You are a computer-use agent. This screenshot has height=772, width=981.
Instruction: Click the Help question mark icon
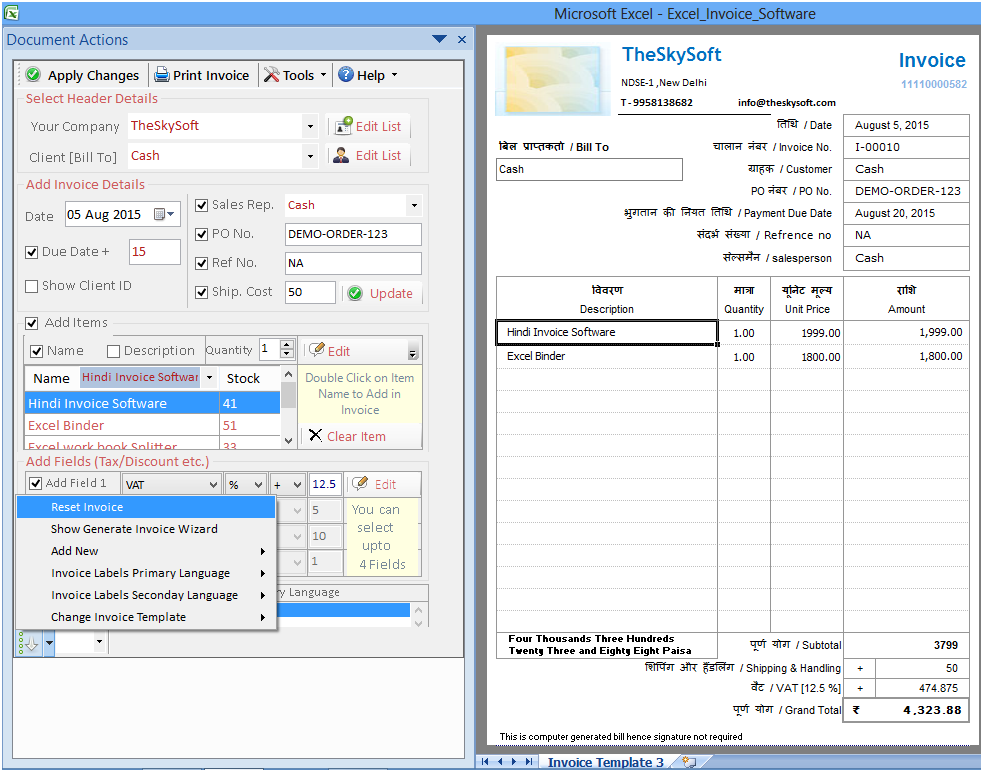[346, 75]
